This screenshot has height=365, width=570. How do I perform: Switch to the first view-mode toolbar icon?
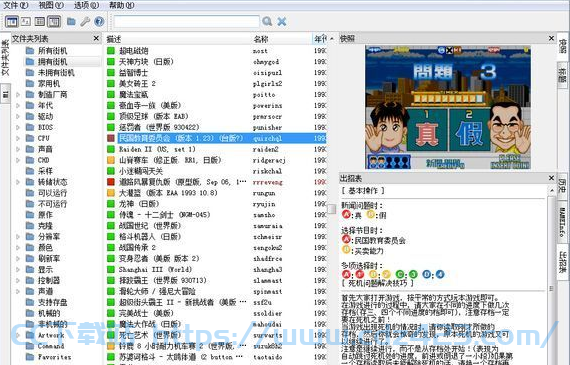click(x=11, y=22)
